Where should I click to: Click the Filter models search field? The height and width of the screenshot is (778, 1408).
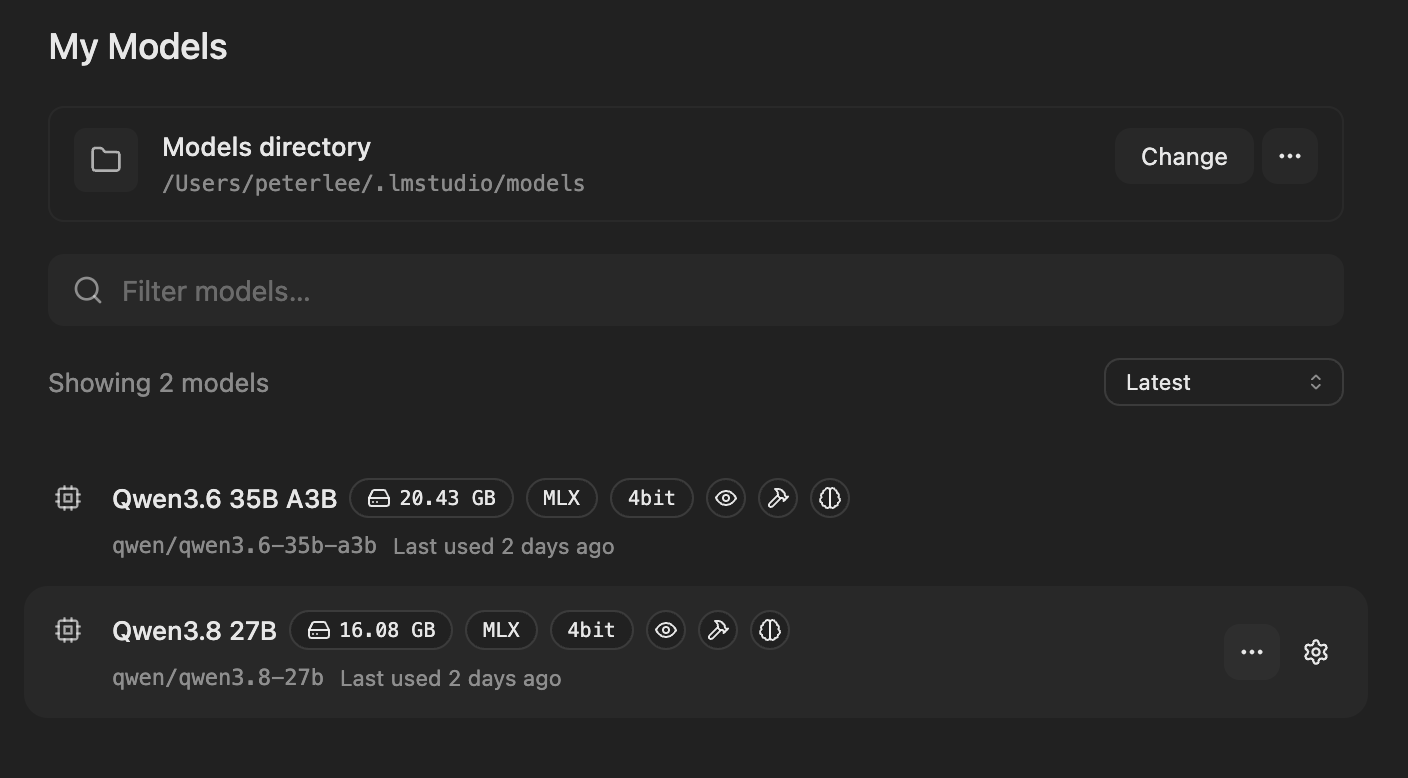pos(696,290)
